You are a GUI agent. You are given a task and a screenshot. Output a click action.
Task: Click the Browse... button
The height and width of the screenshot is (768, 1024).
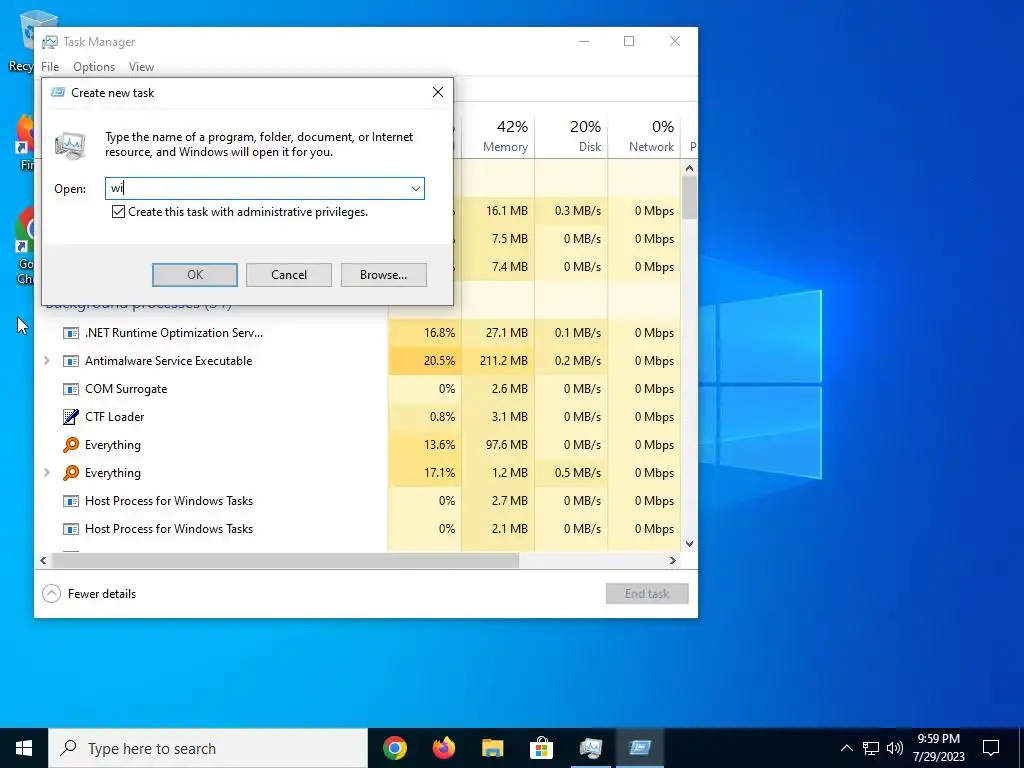(x=383, y=275)
